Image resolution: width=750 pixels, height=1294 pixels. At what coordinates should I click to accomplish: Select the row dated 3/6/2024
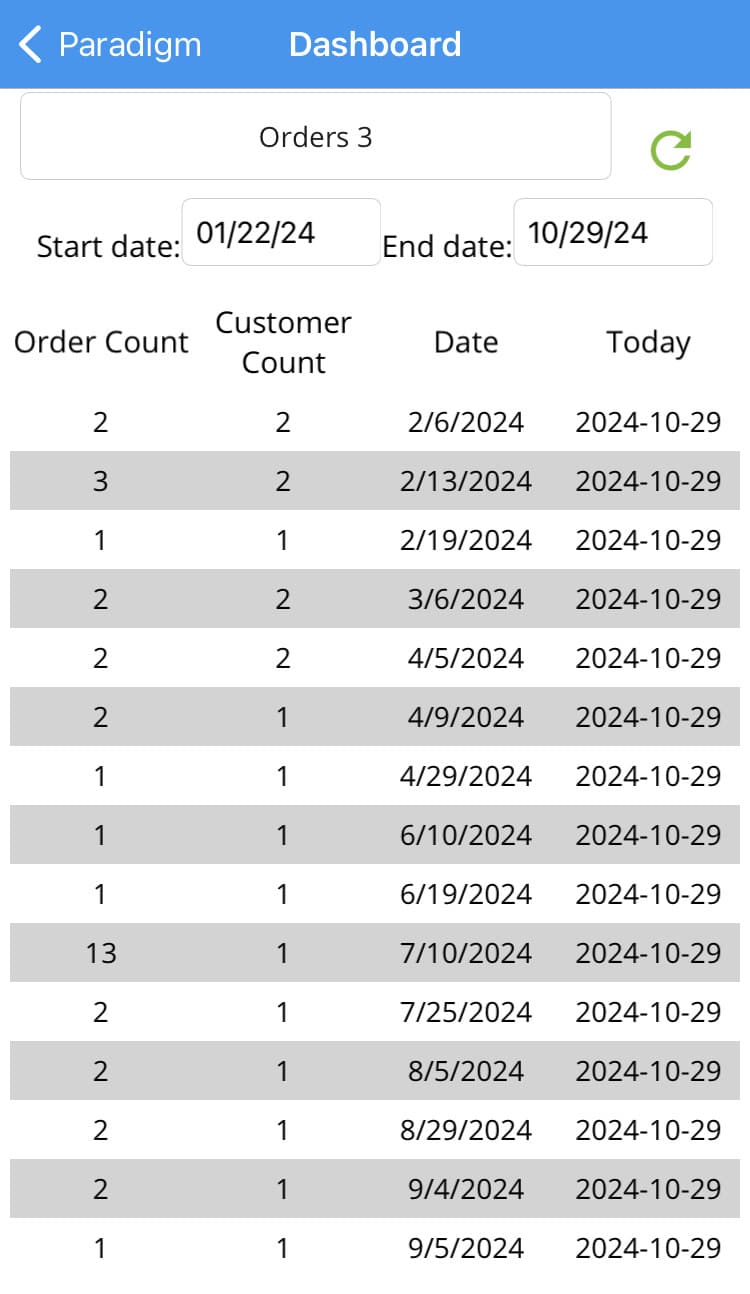click(375, 599)
